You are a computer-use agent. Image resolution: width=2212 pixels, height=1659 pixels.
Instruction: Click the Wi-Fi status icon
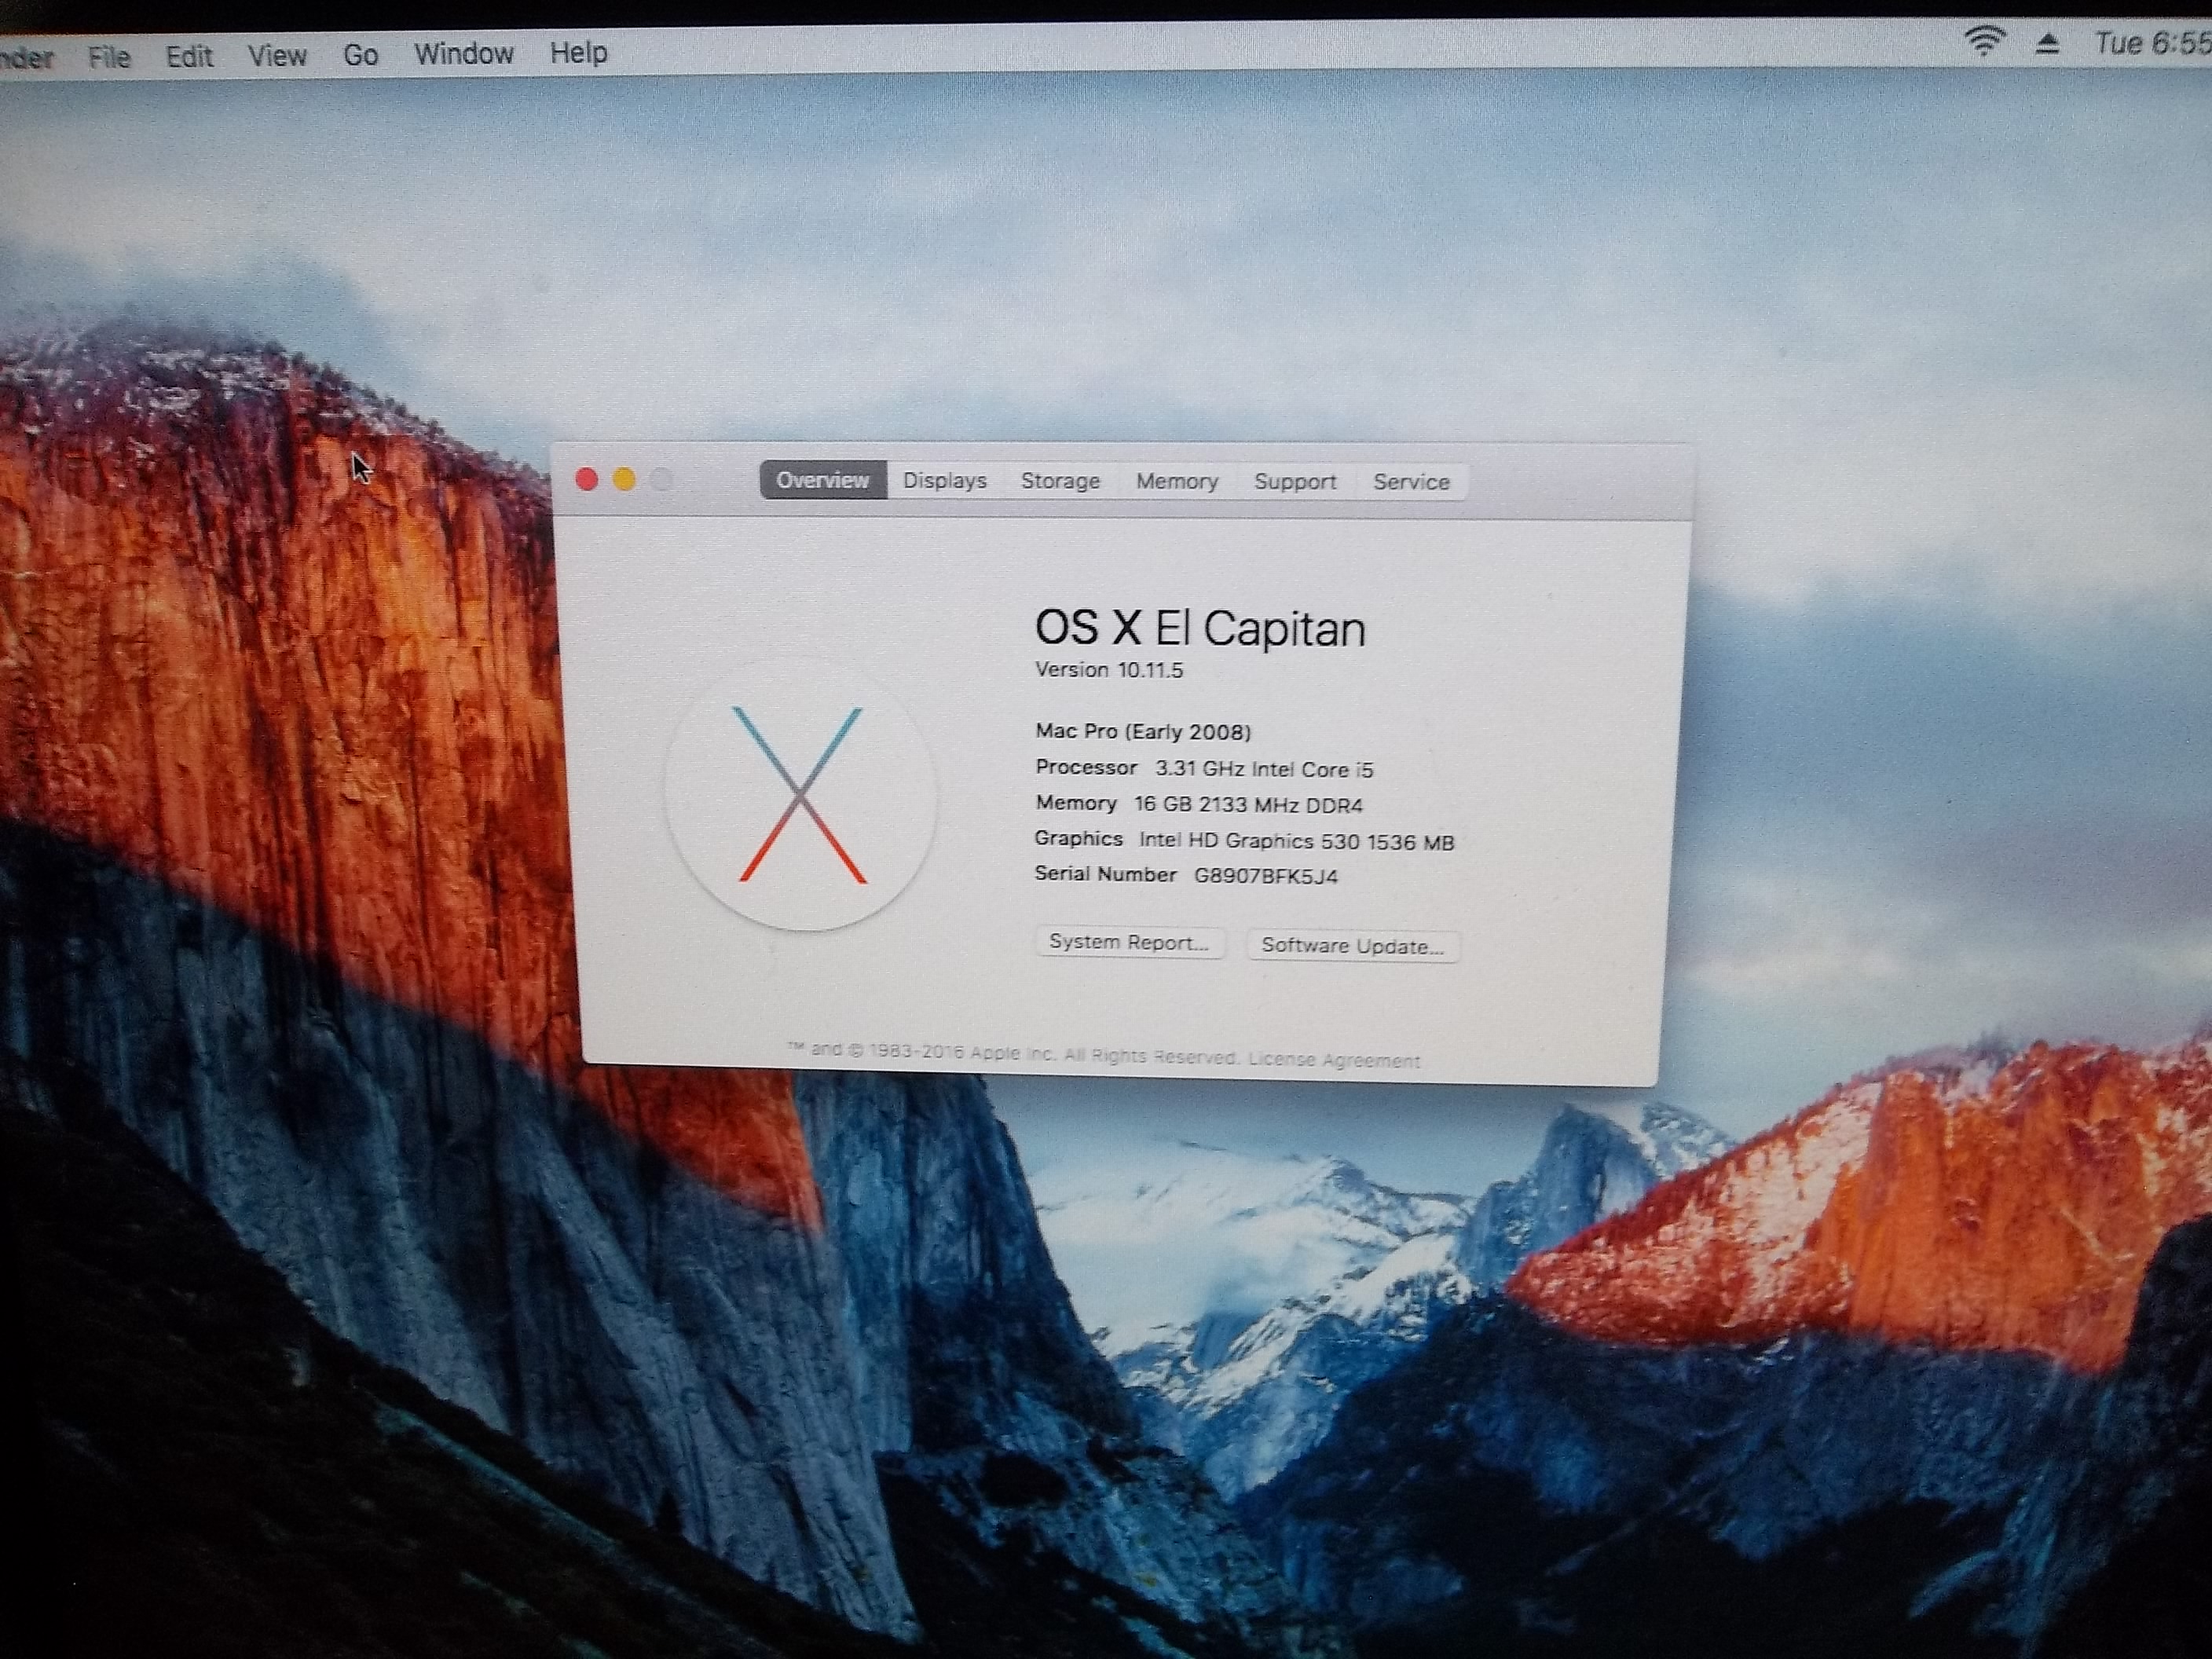click(1984, 41)
